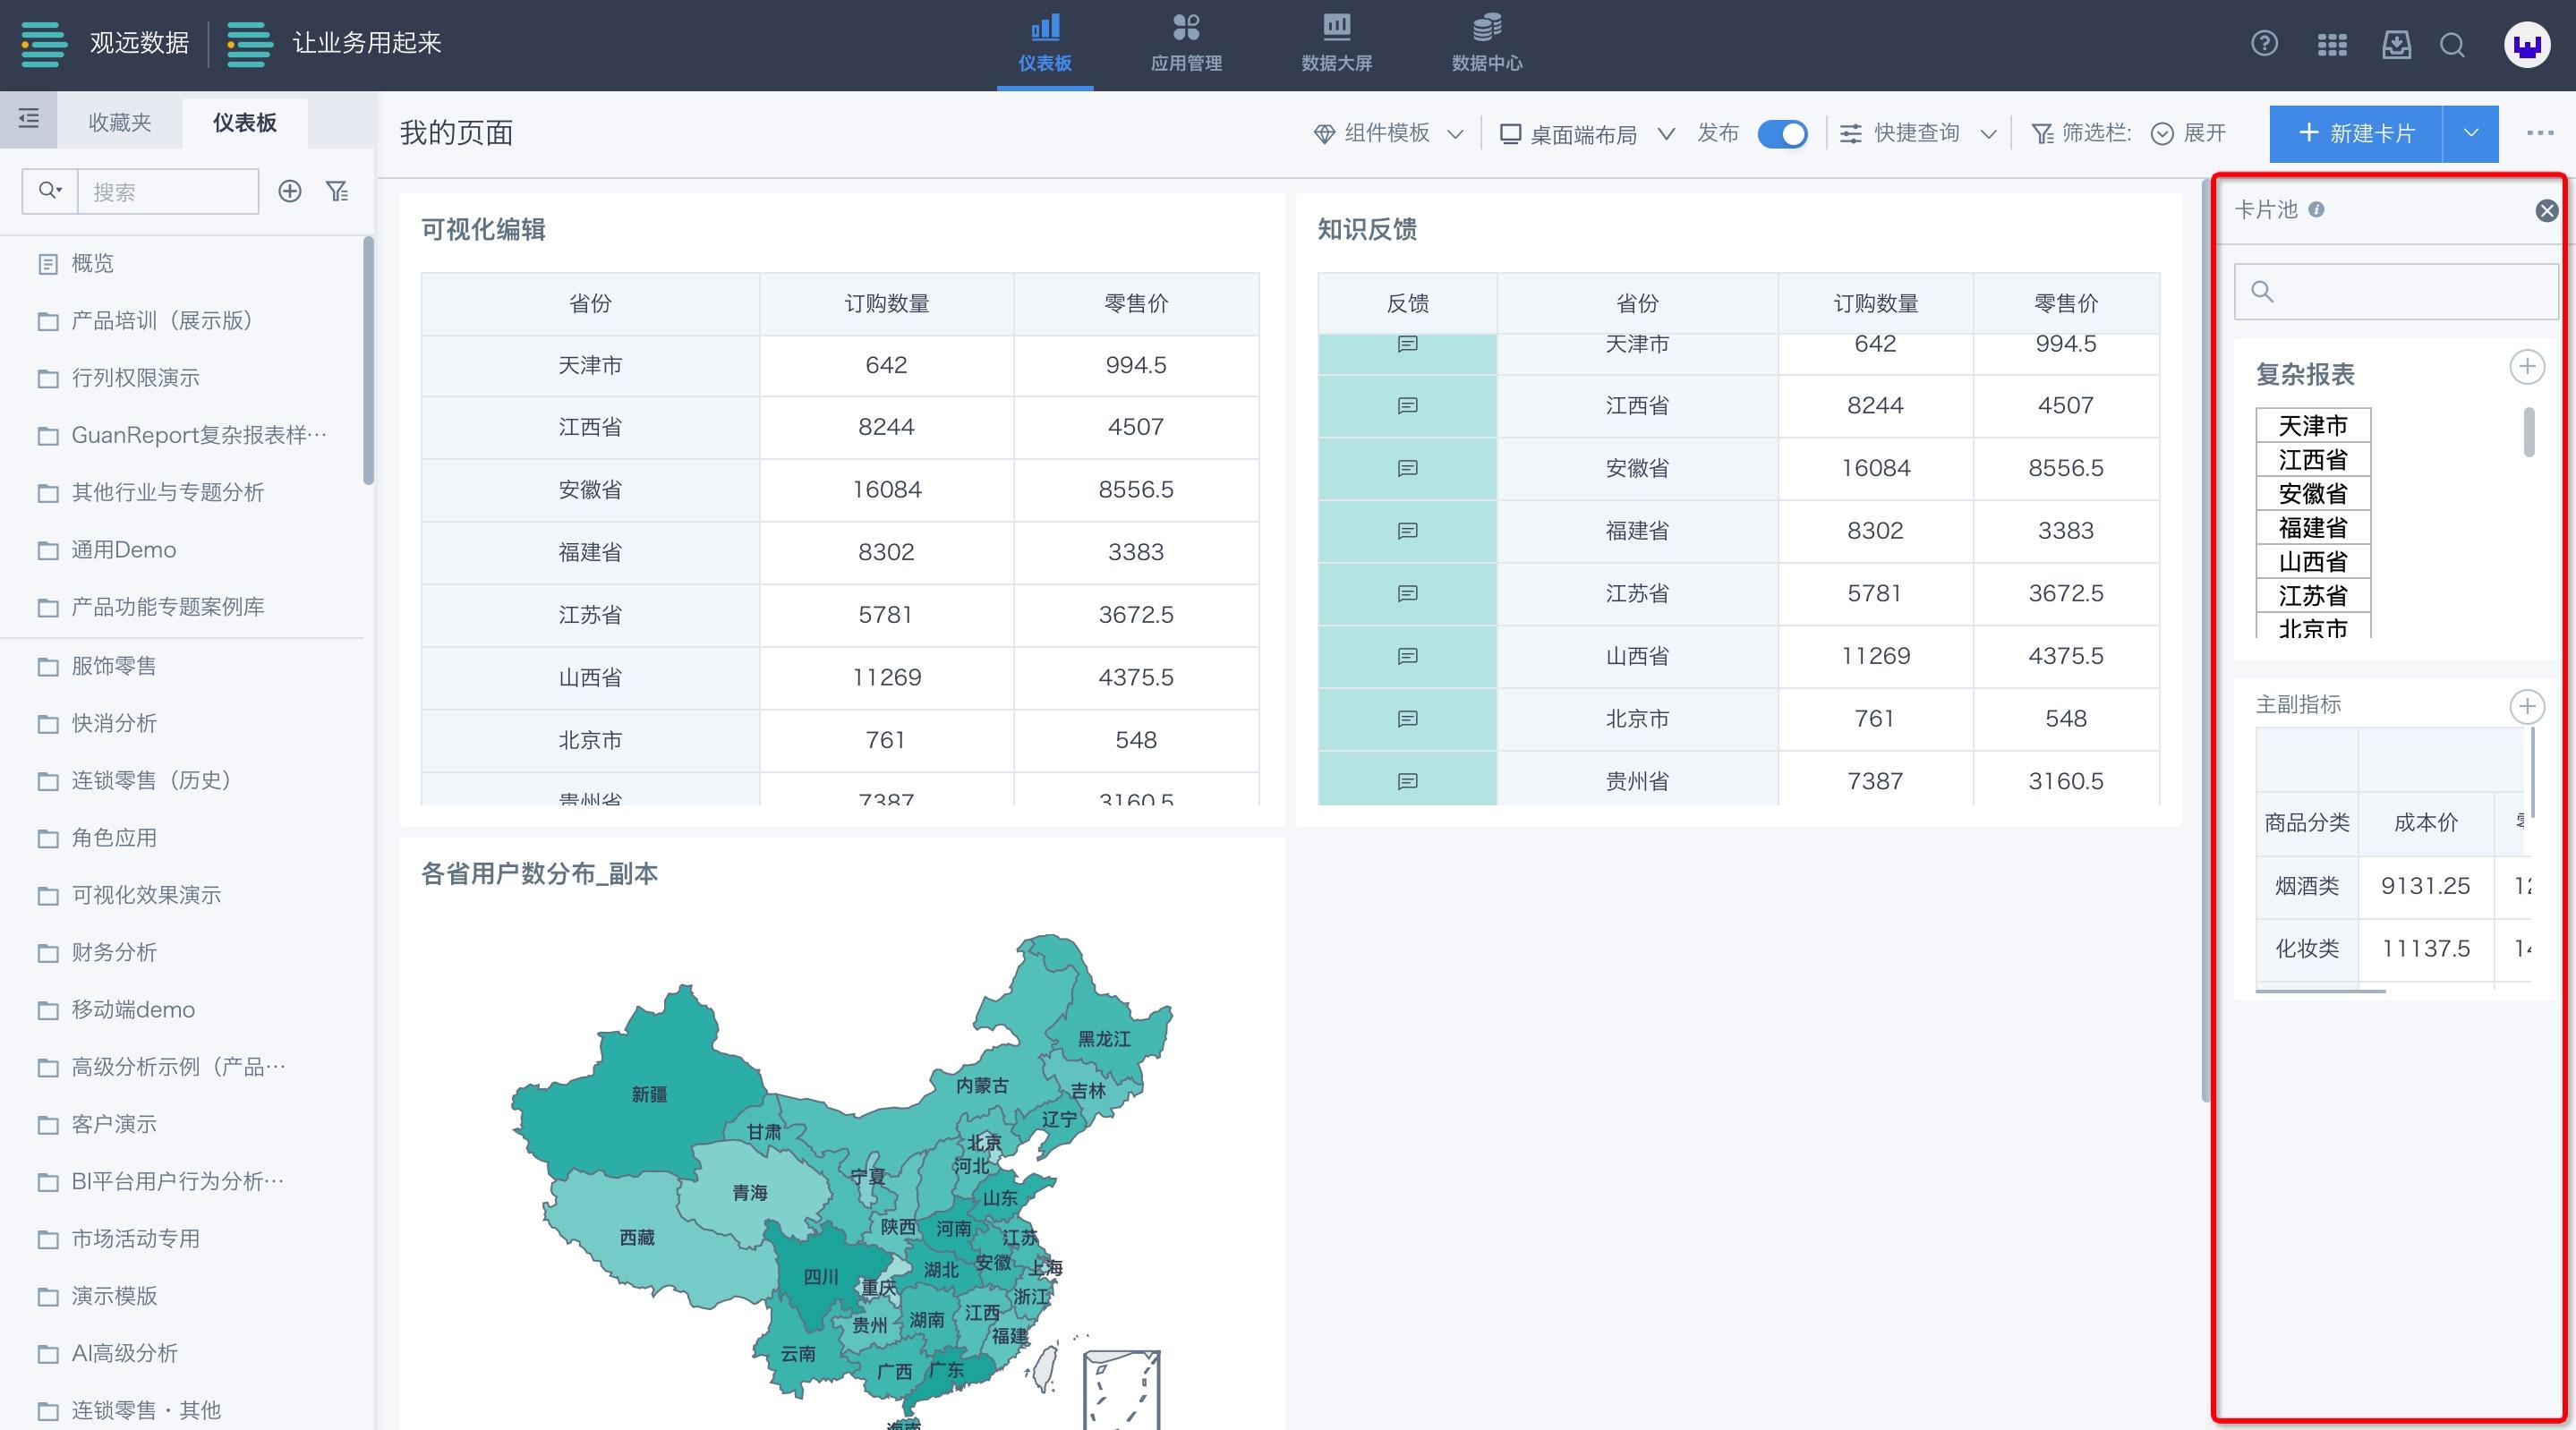The width and height of the screenshot is (2576, 1430).
Task: Select 四川 region on the map
Action: tap(821, 1277)
